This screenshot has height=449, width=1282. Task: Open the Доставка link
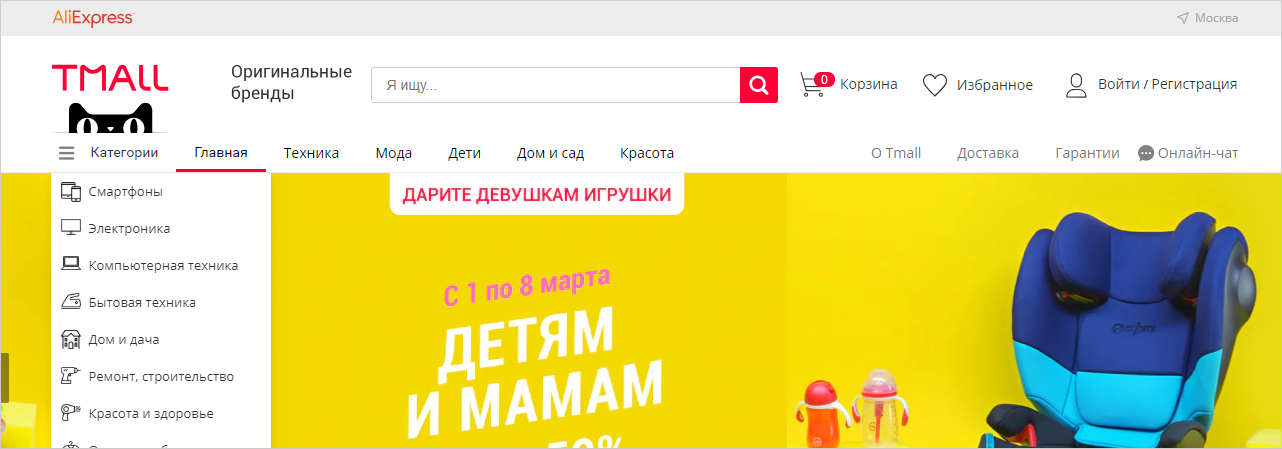pos(988,153)
